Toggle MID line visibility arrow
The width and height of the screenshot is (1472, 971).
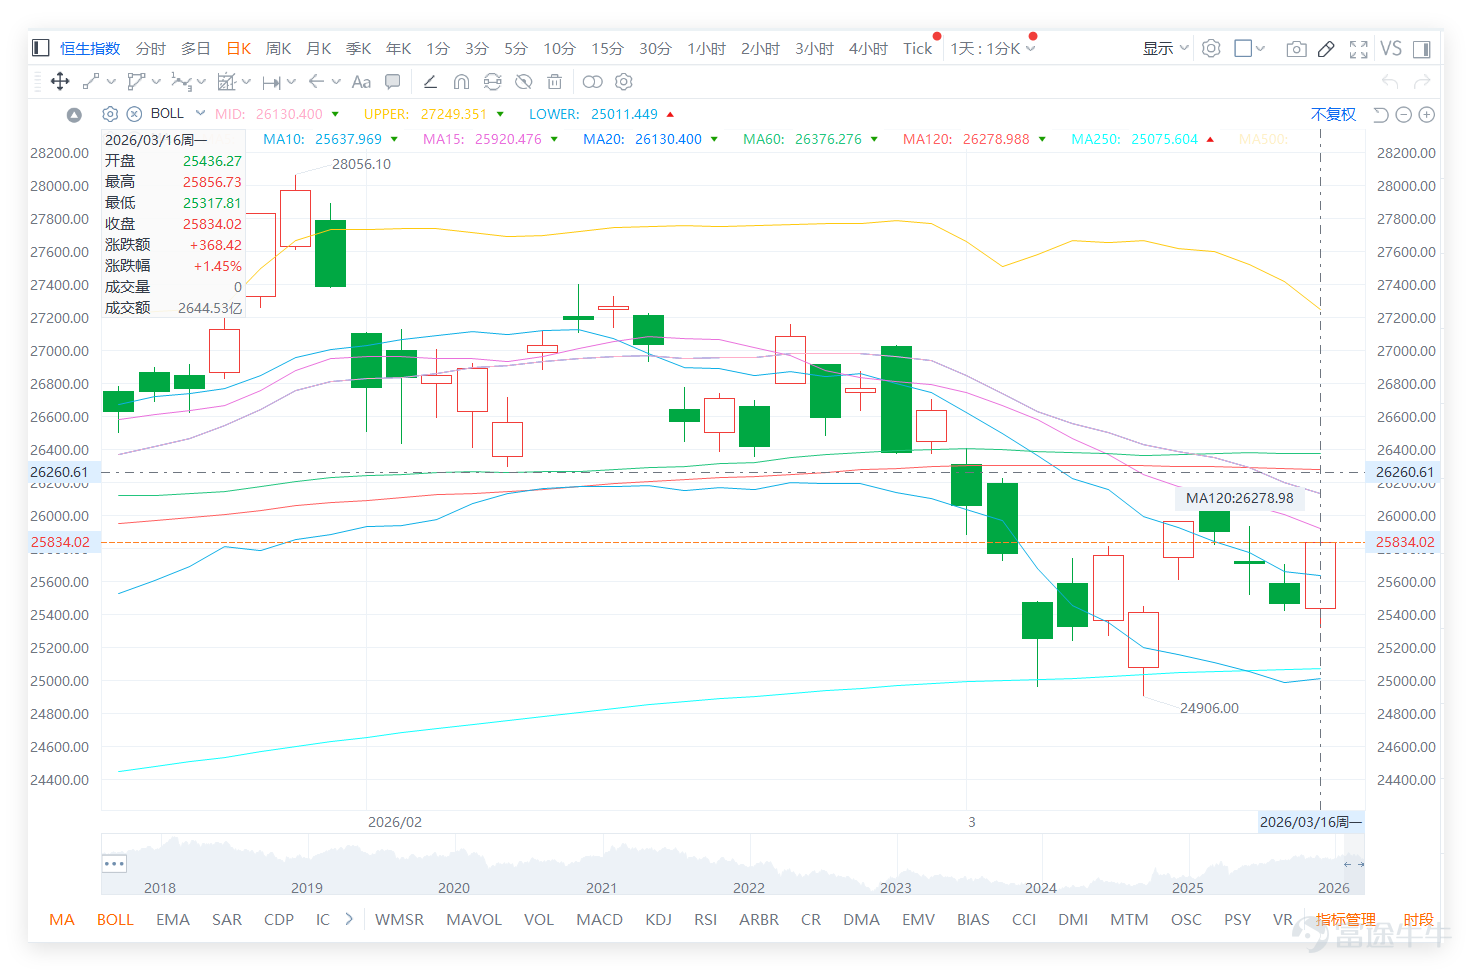point(335,114)
